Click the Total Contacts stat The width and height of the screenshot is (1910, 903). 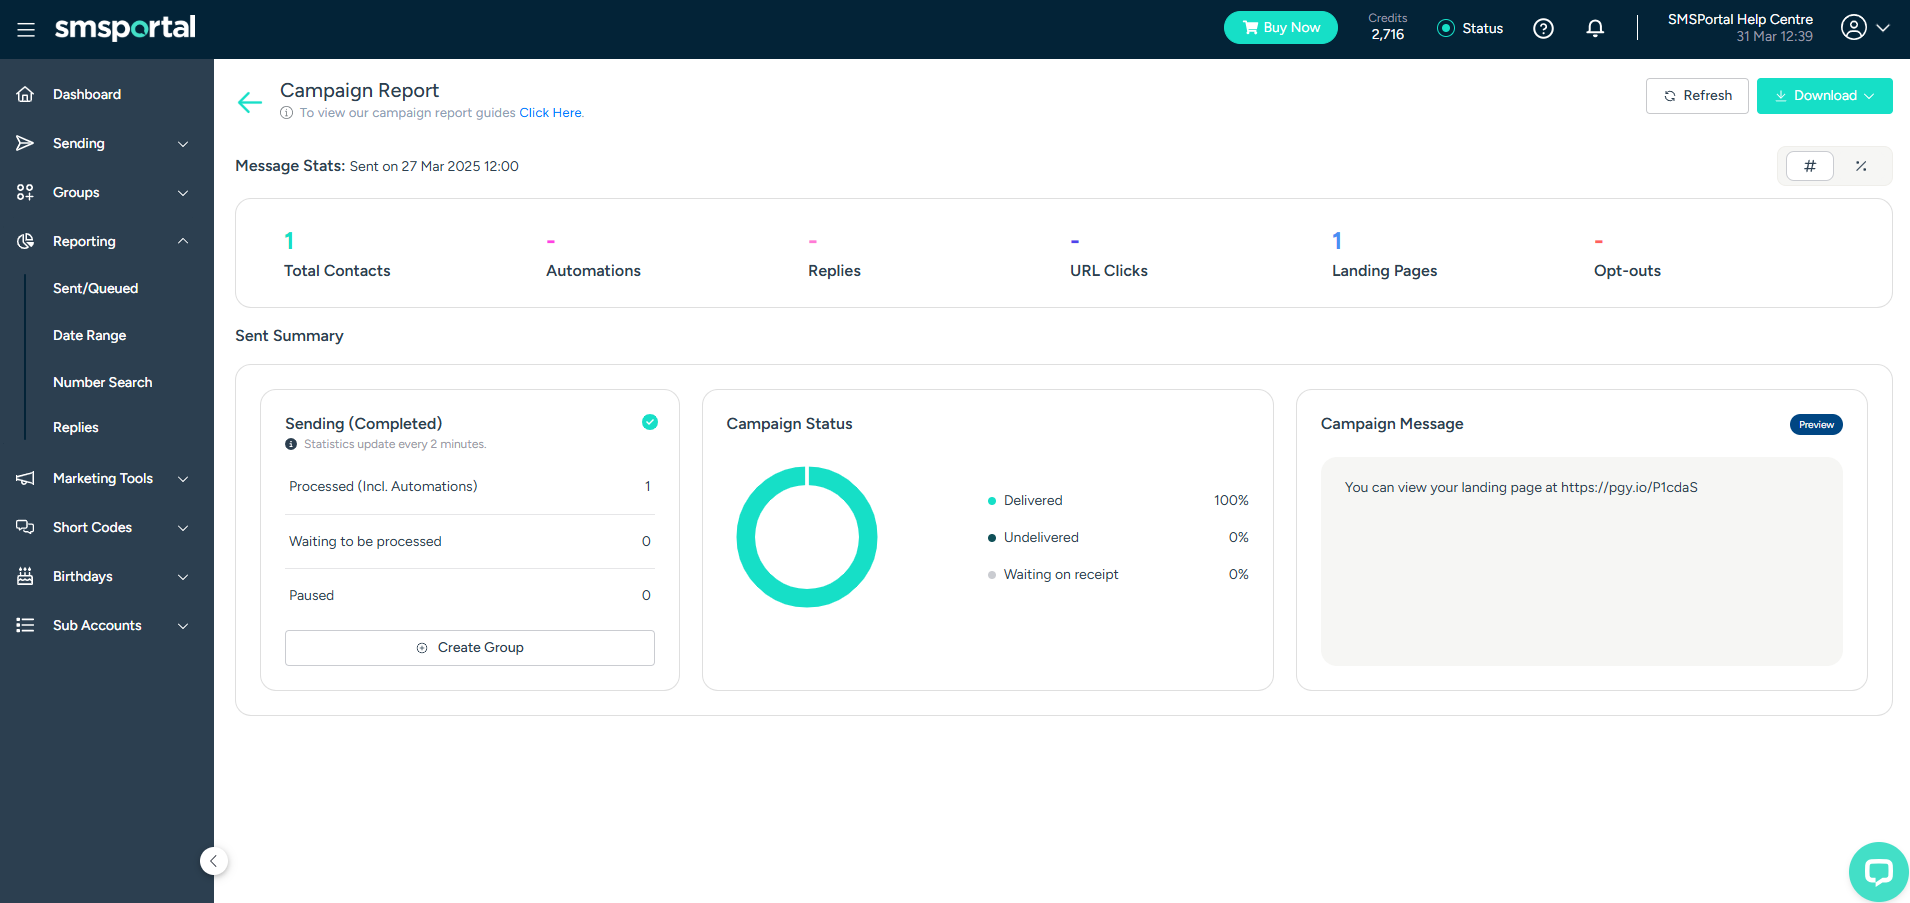tap(337, 254)
